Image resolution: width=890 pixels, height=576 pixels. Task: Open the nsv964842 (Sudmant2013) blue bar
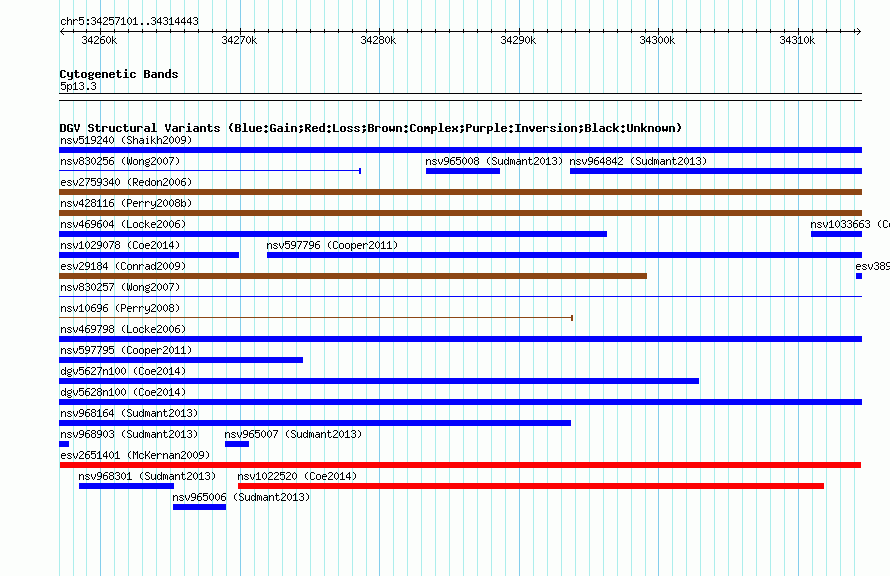(x=716, y=171)
